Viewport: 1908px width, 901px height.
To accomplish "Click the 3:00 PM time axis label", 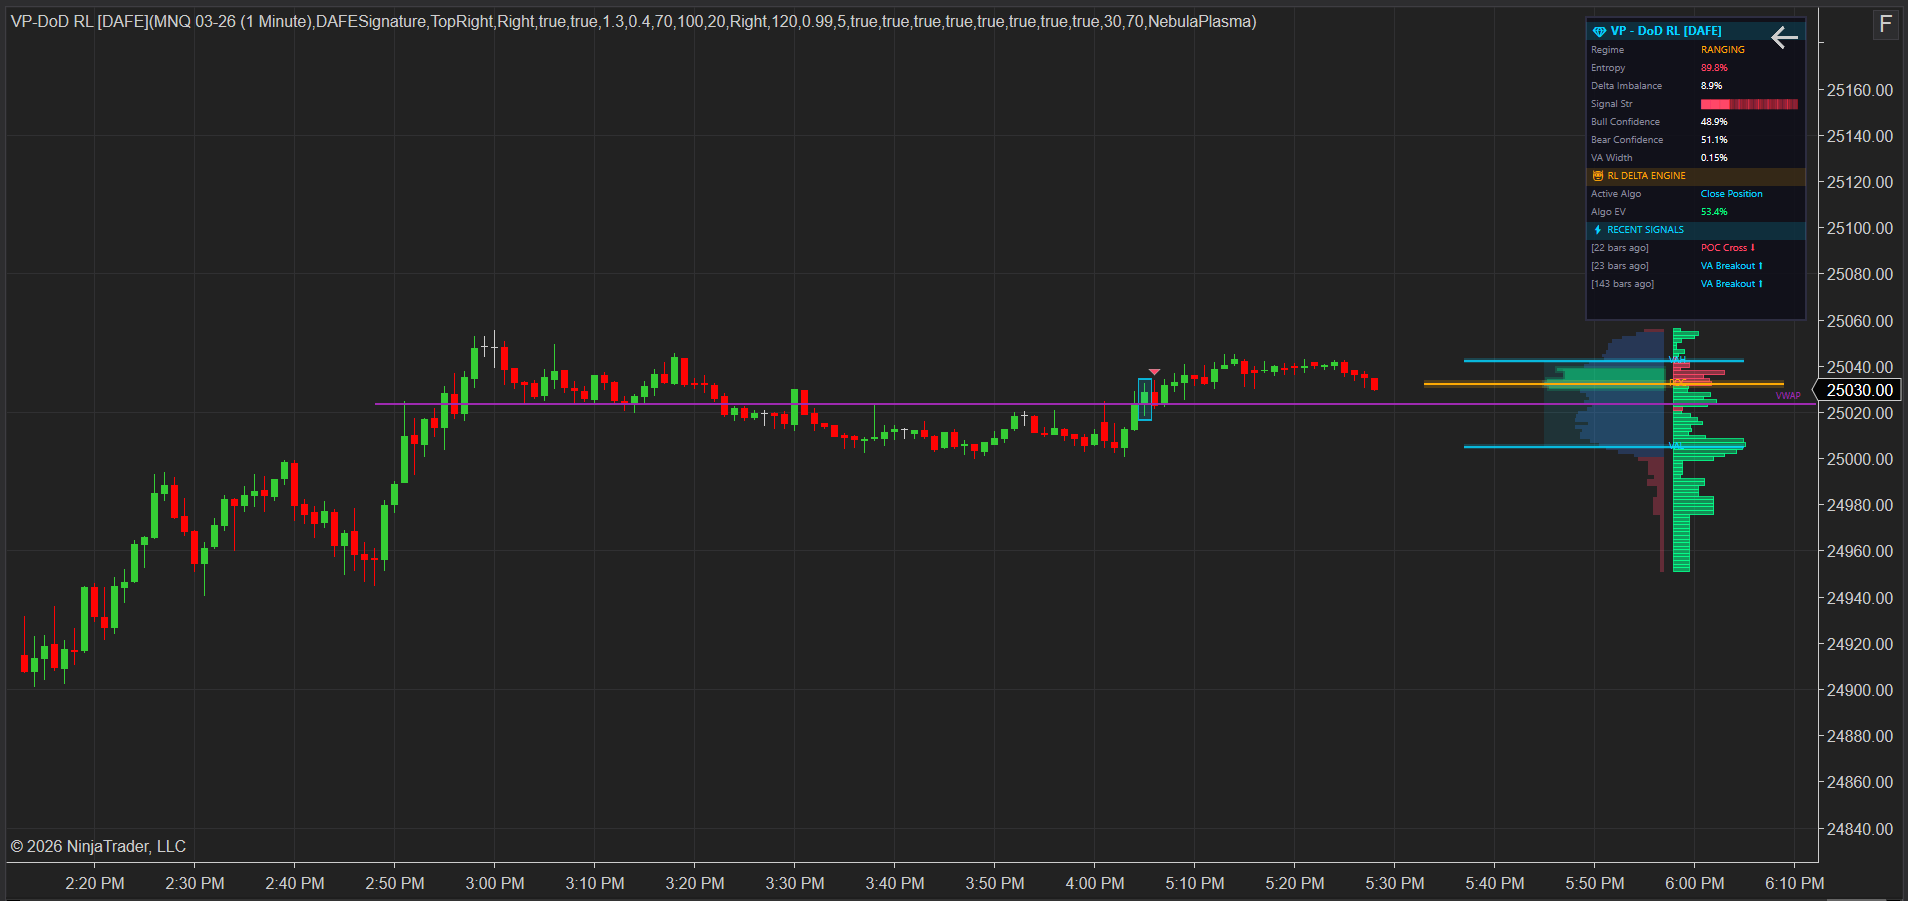I will coord(495,884).
